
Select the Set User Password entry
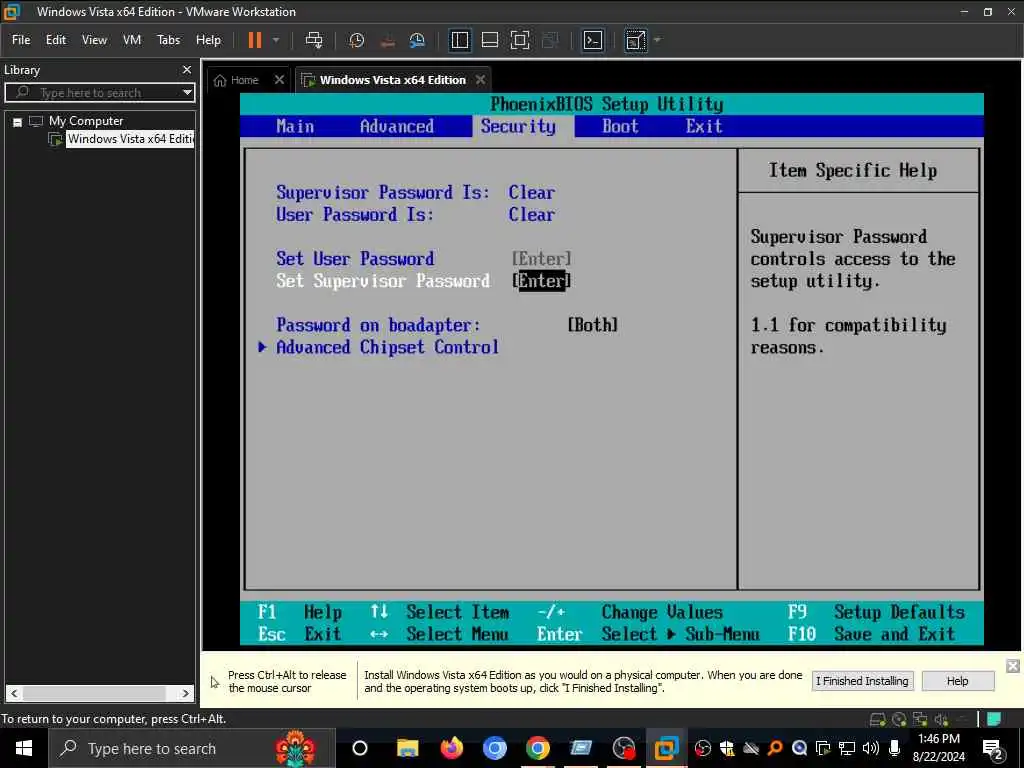click(355, 259)
